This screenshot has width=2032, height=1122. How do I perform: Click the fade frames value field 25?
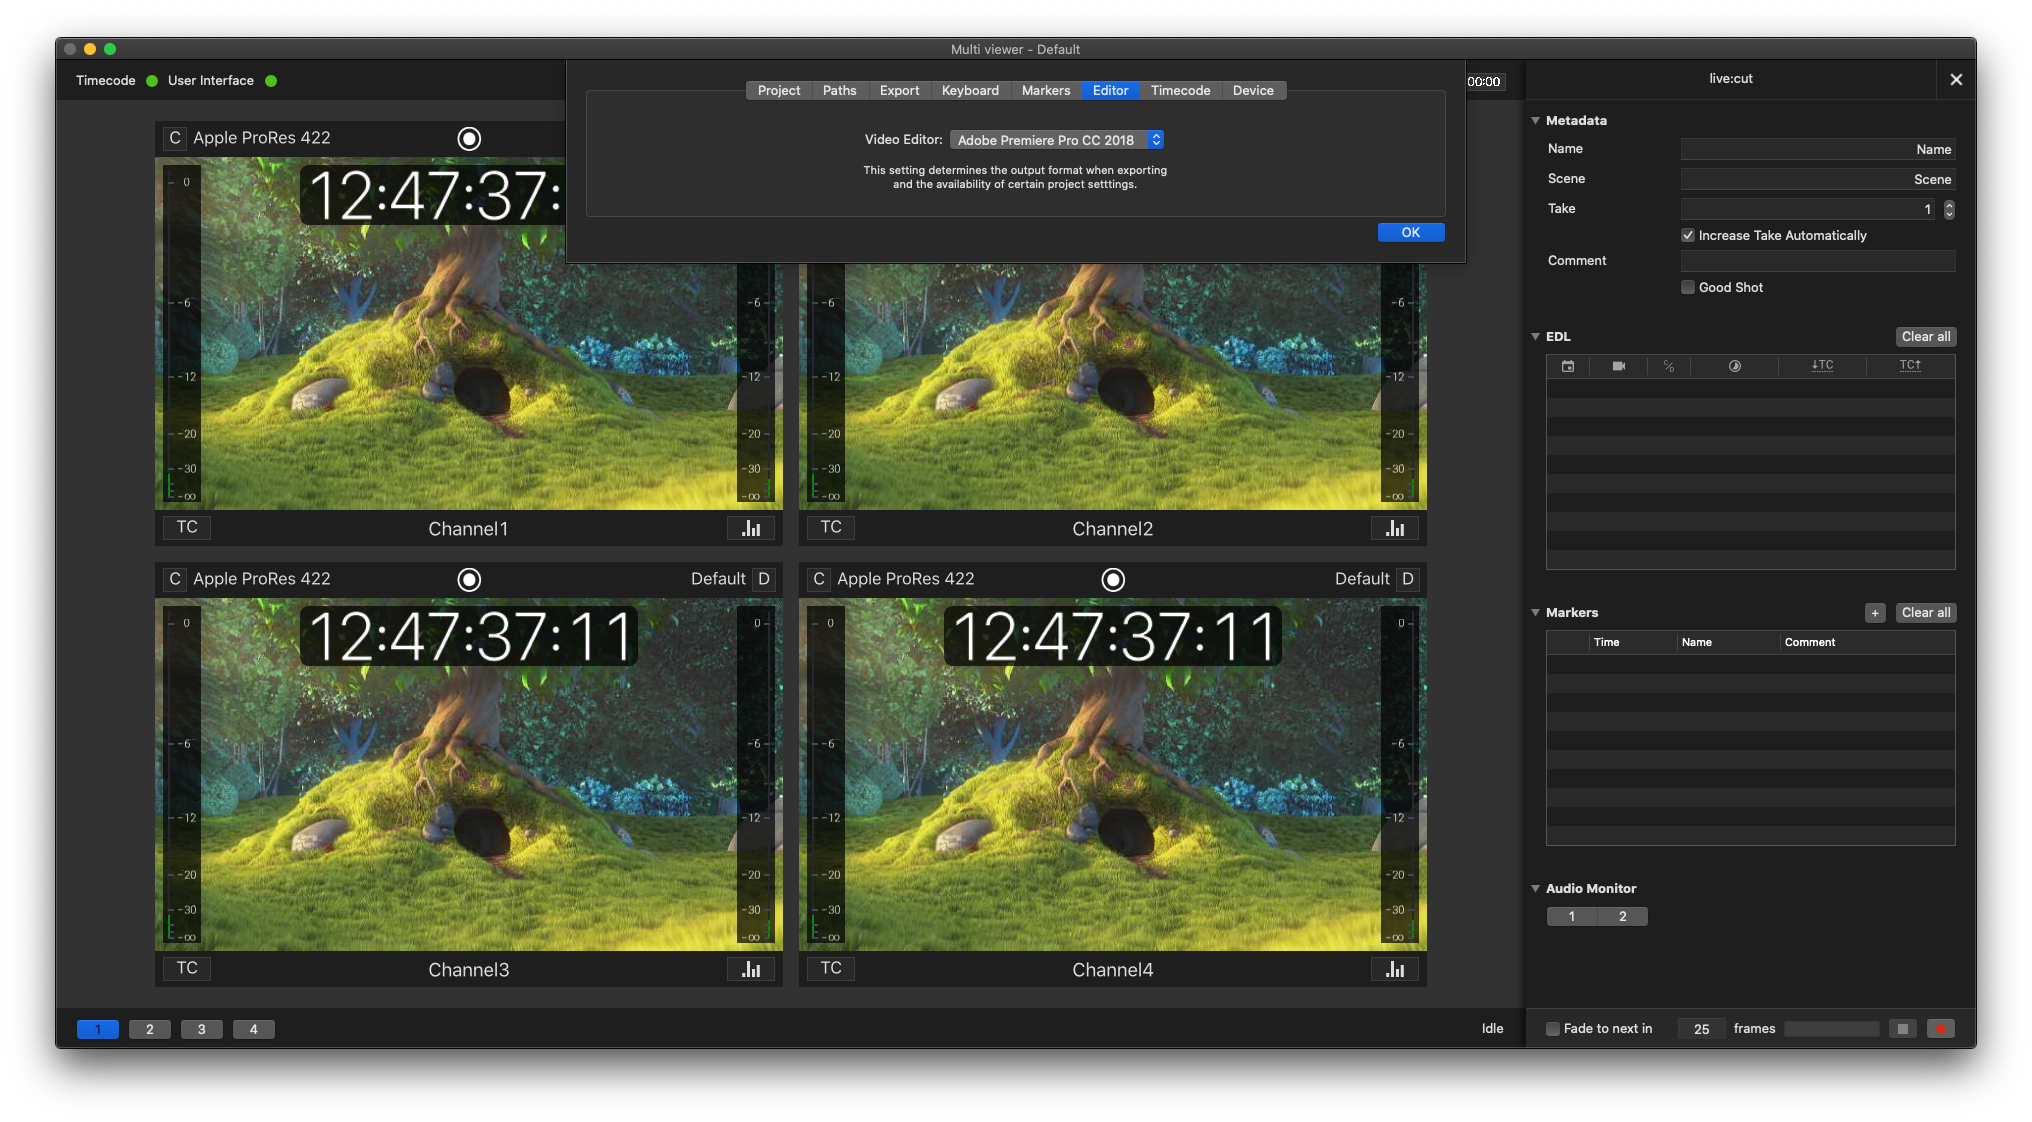(x=1701, y=1029)
